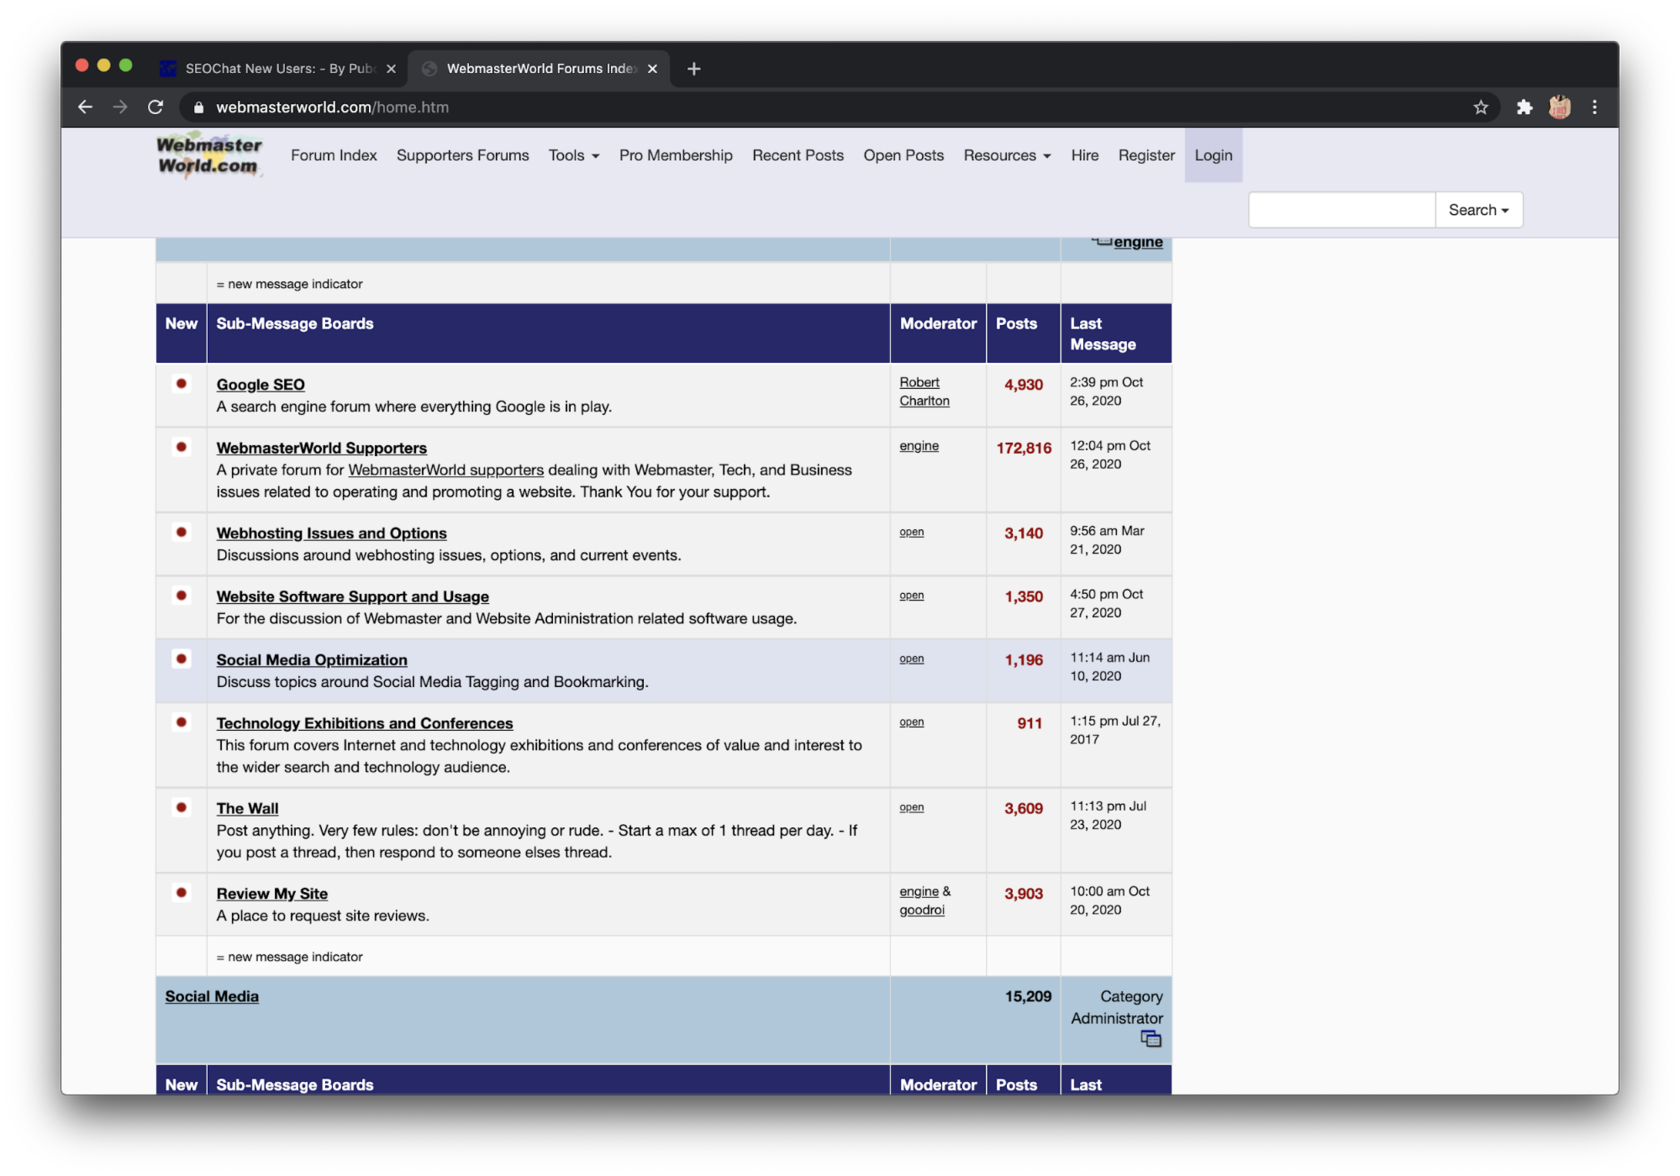Click engine moderator for WebmasterWorld Supporters
1680x1176 pixels.
point(919,446)
